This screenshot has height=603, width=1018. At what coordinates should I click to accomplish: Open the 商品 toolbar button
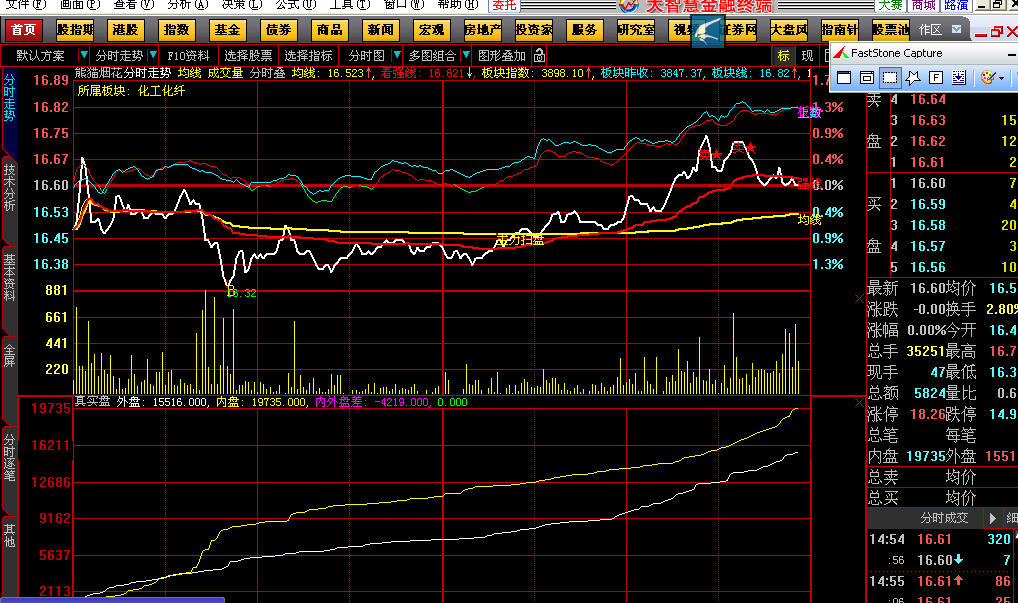(329, 30)
